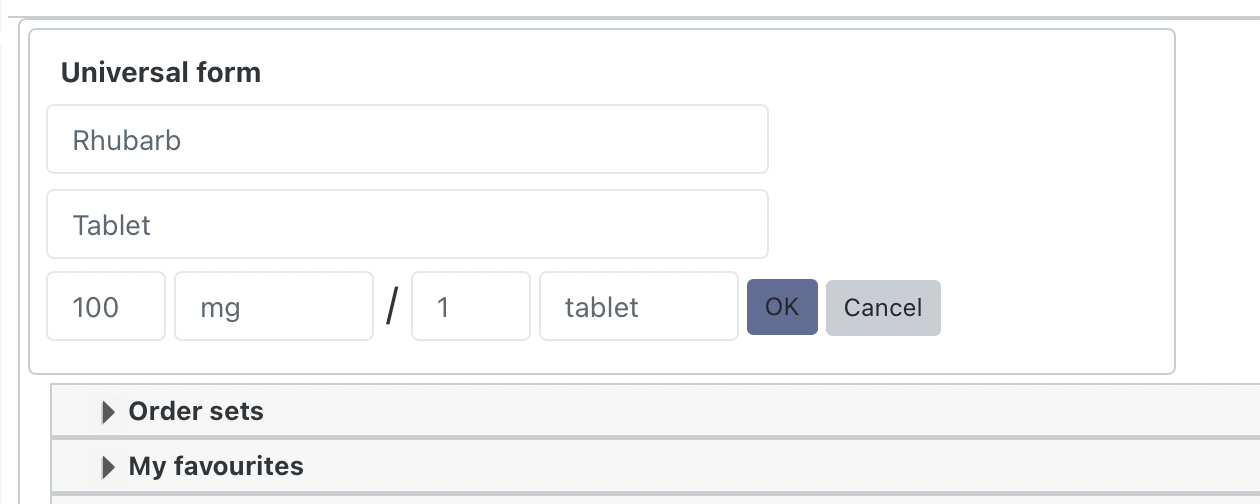Expand the Order sets disclosure triangle

109,412
